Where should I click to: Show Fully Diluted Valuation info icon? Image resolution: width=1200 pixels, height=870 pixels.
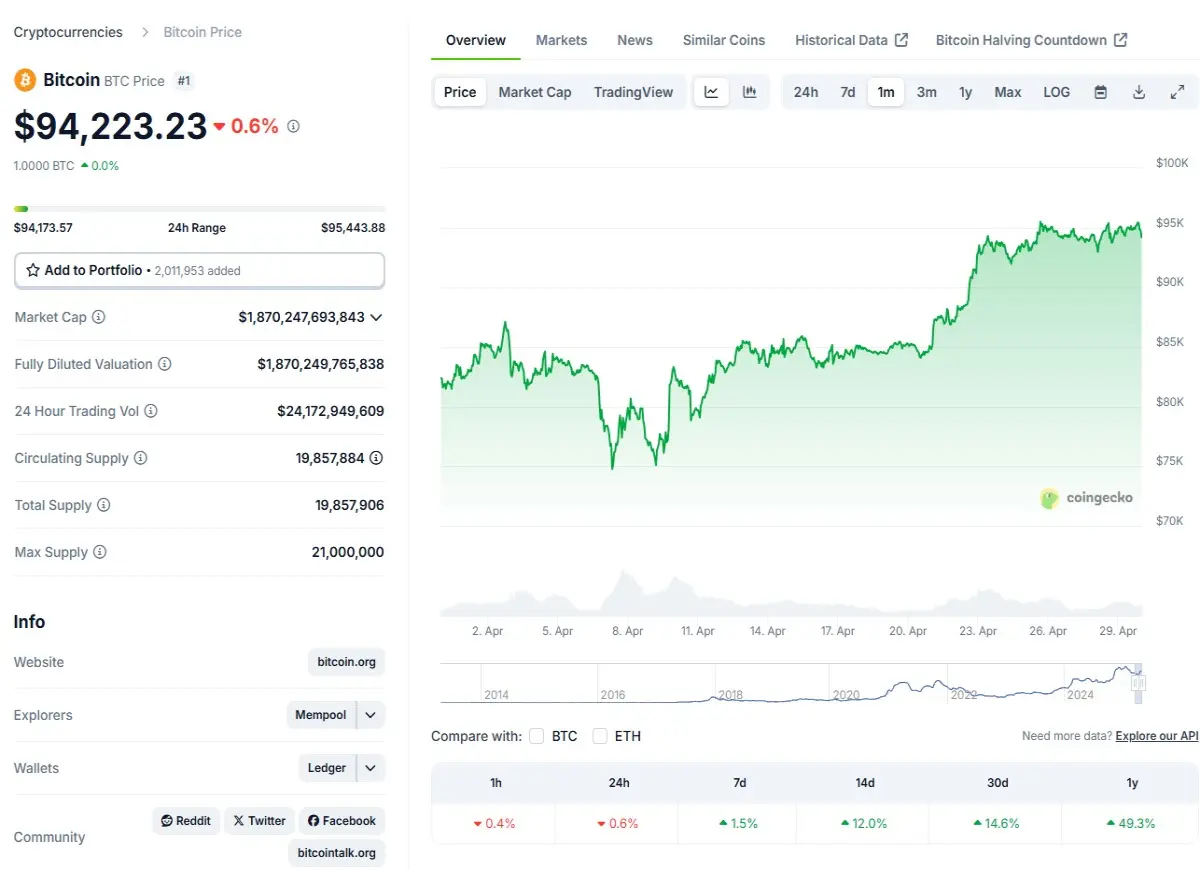[x=165, y=364]
